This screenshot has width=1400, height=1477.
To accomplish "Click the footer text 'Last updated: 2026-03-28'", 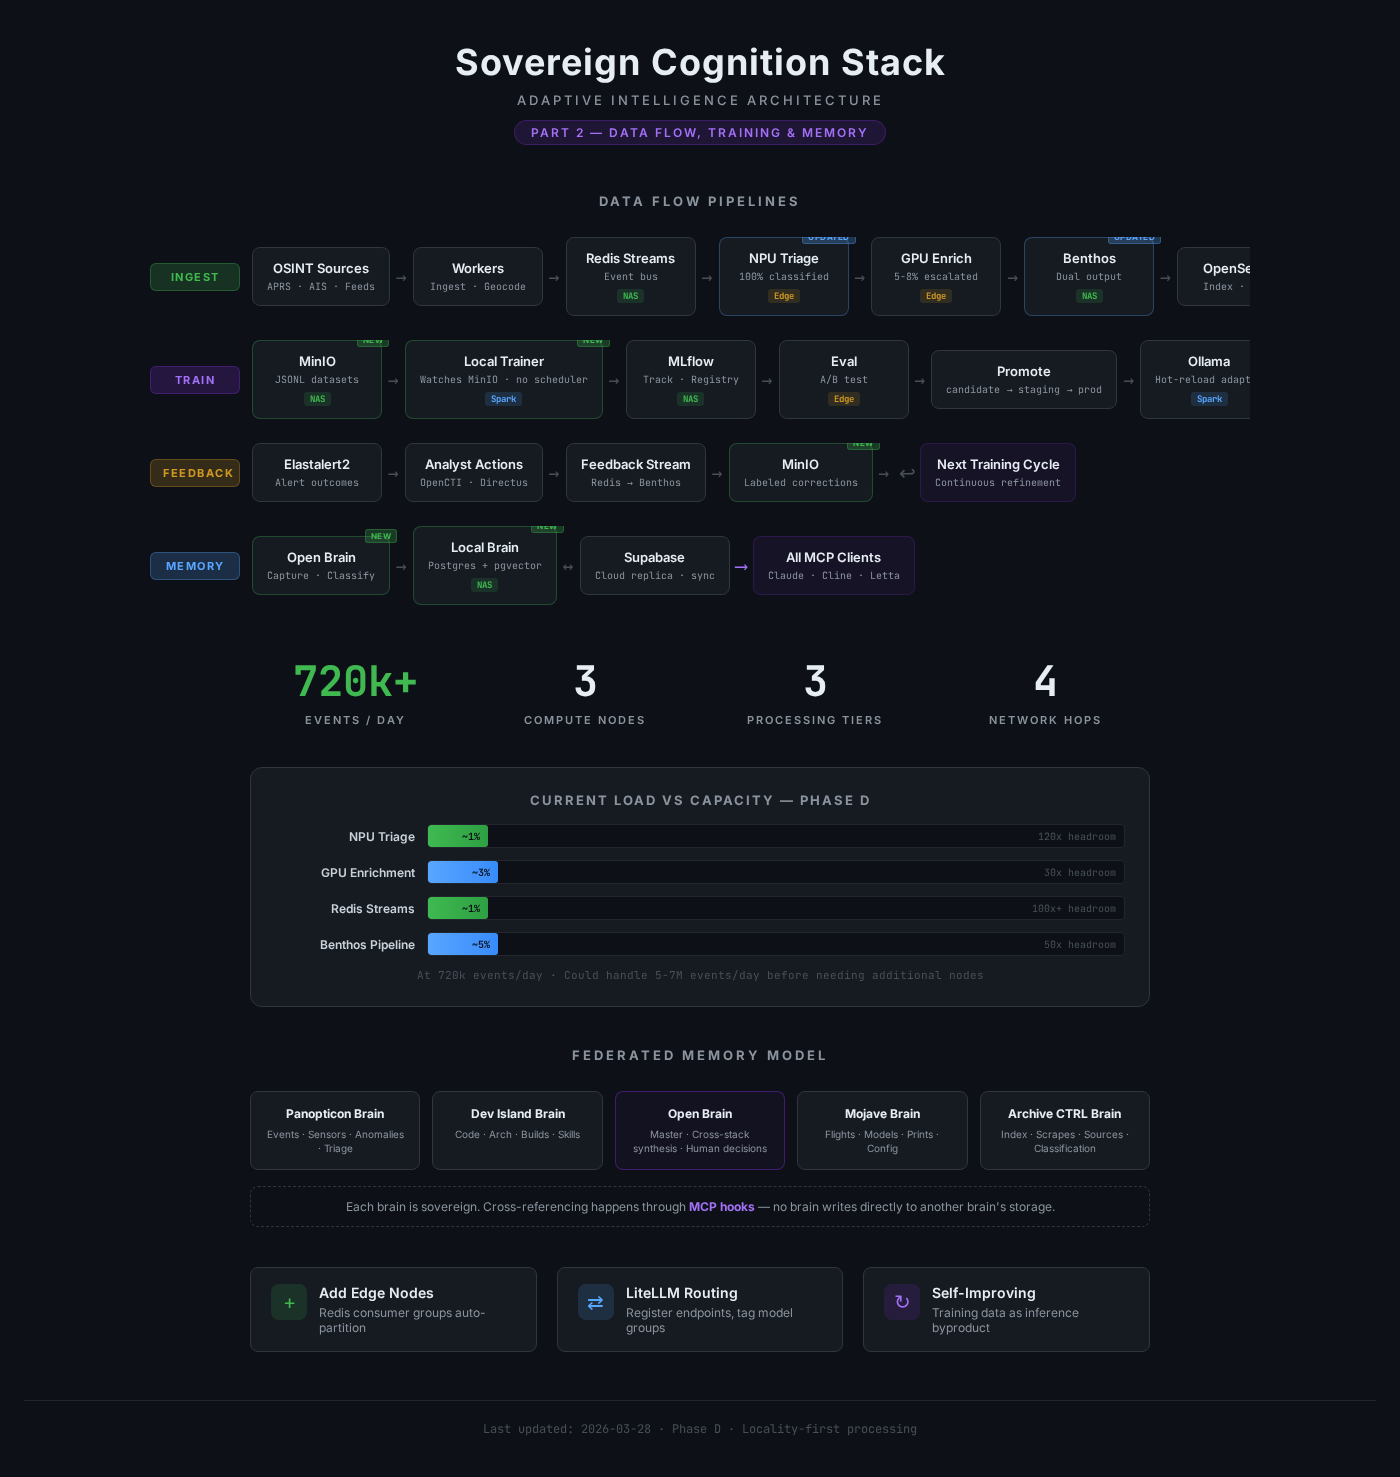I will pos(567,1429).
